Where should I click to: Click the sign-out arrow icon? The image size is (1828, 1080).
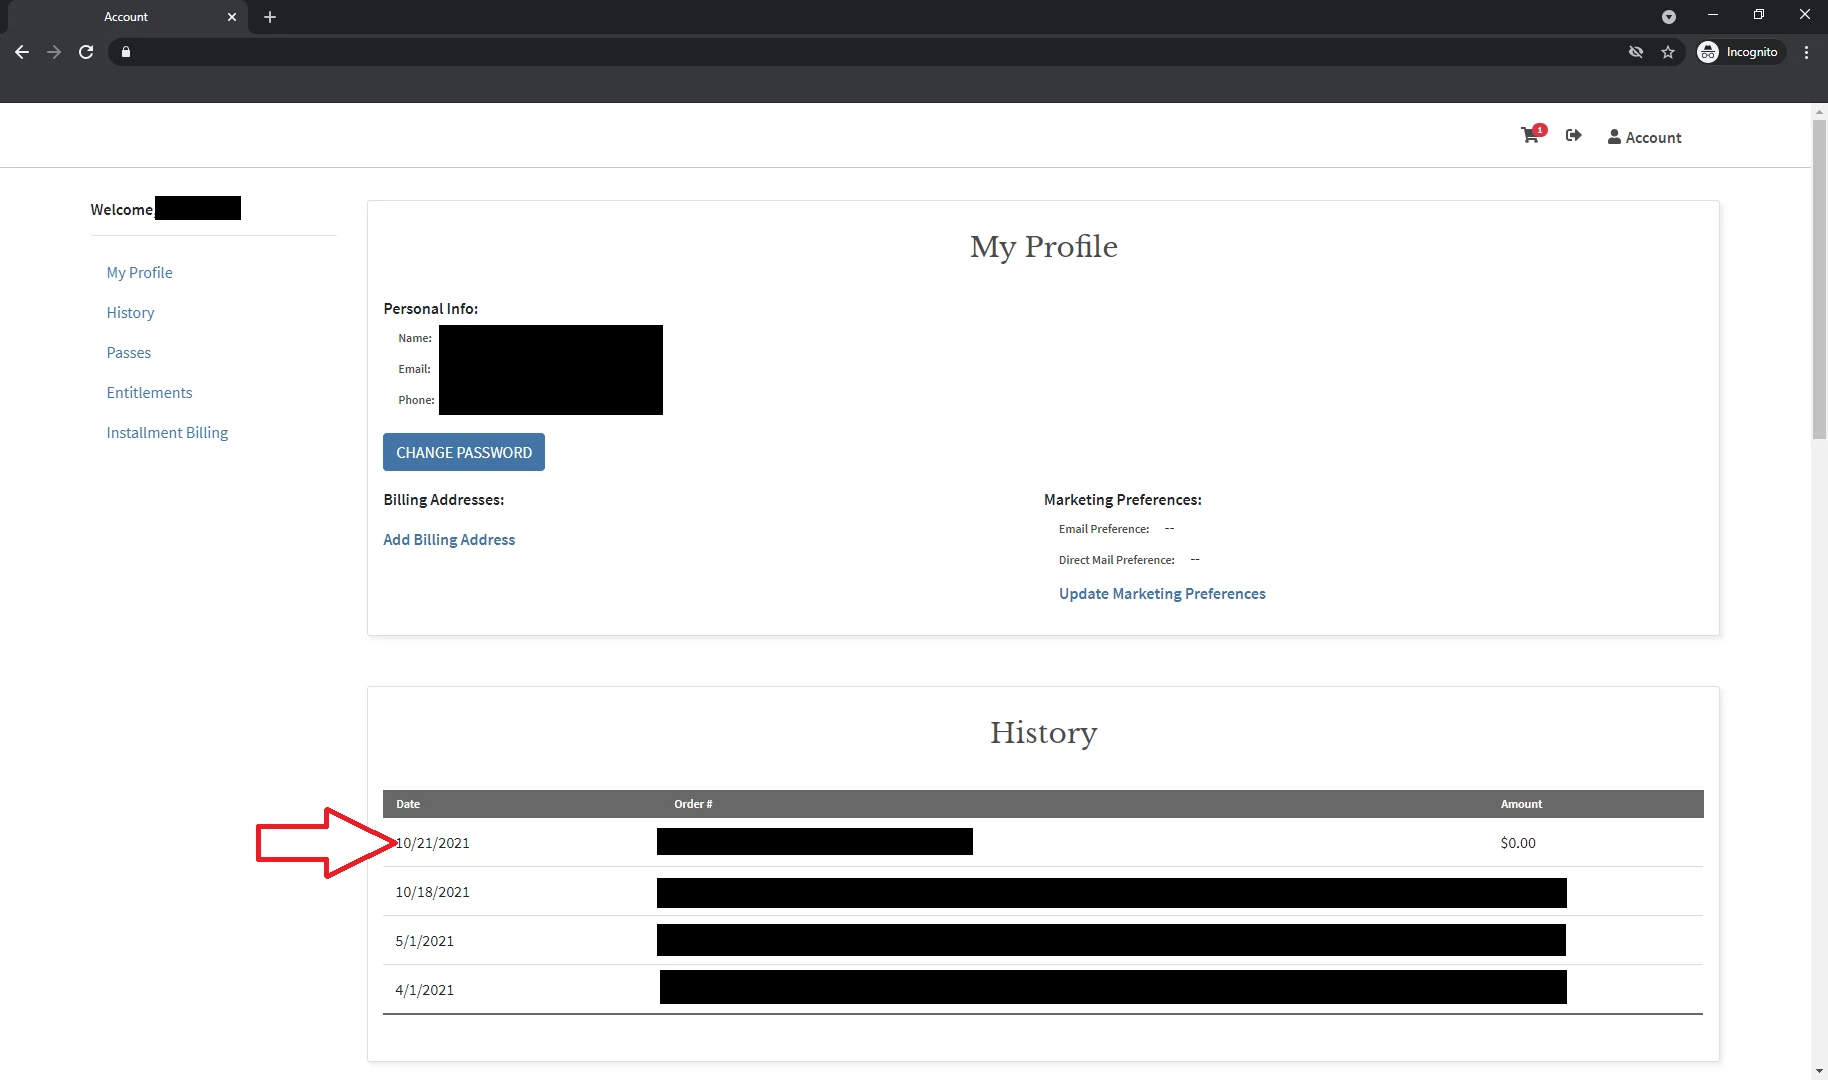click(1573, 135)
